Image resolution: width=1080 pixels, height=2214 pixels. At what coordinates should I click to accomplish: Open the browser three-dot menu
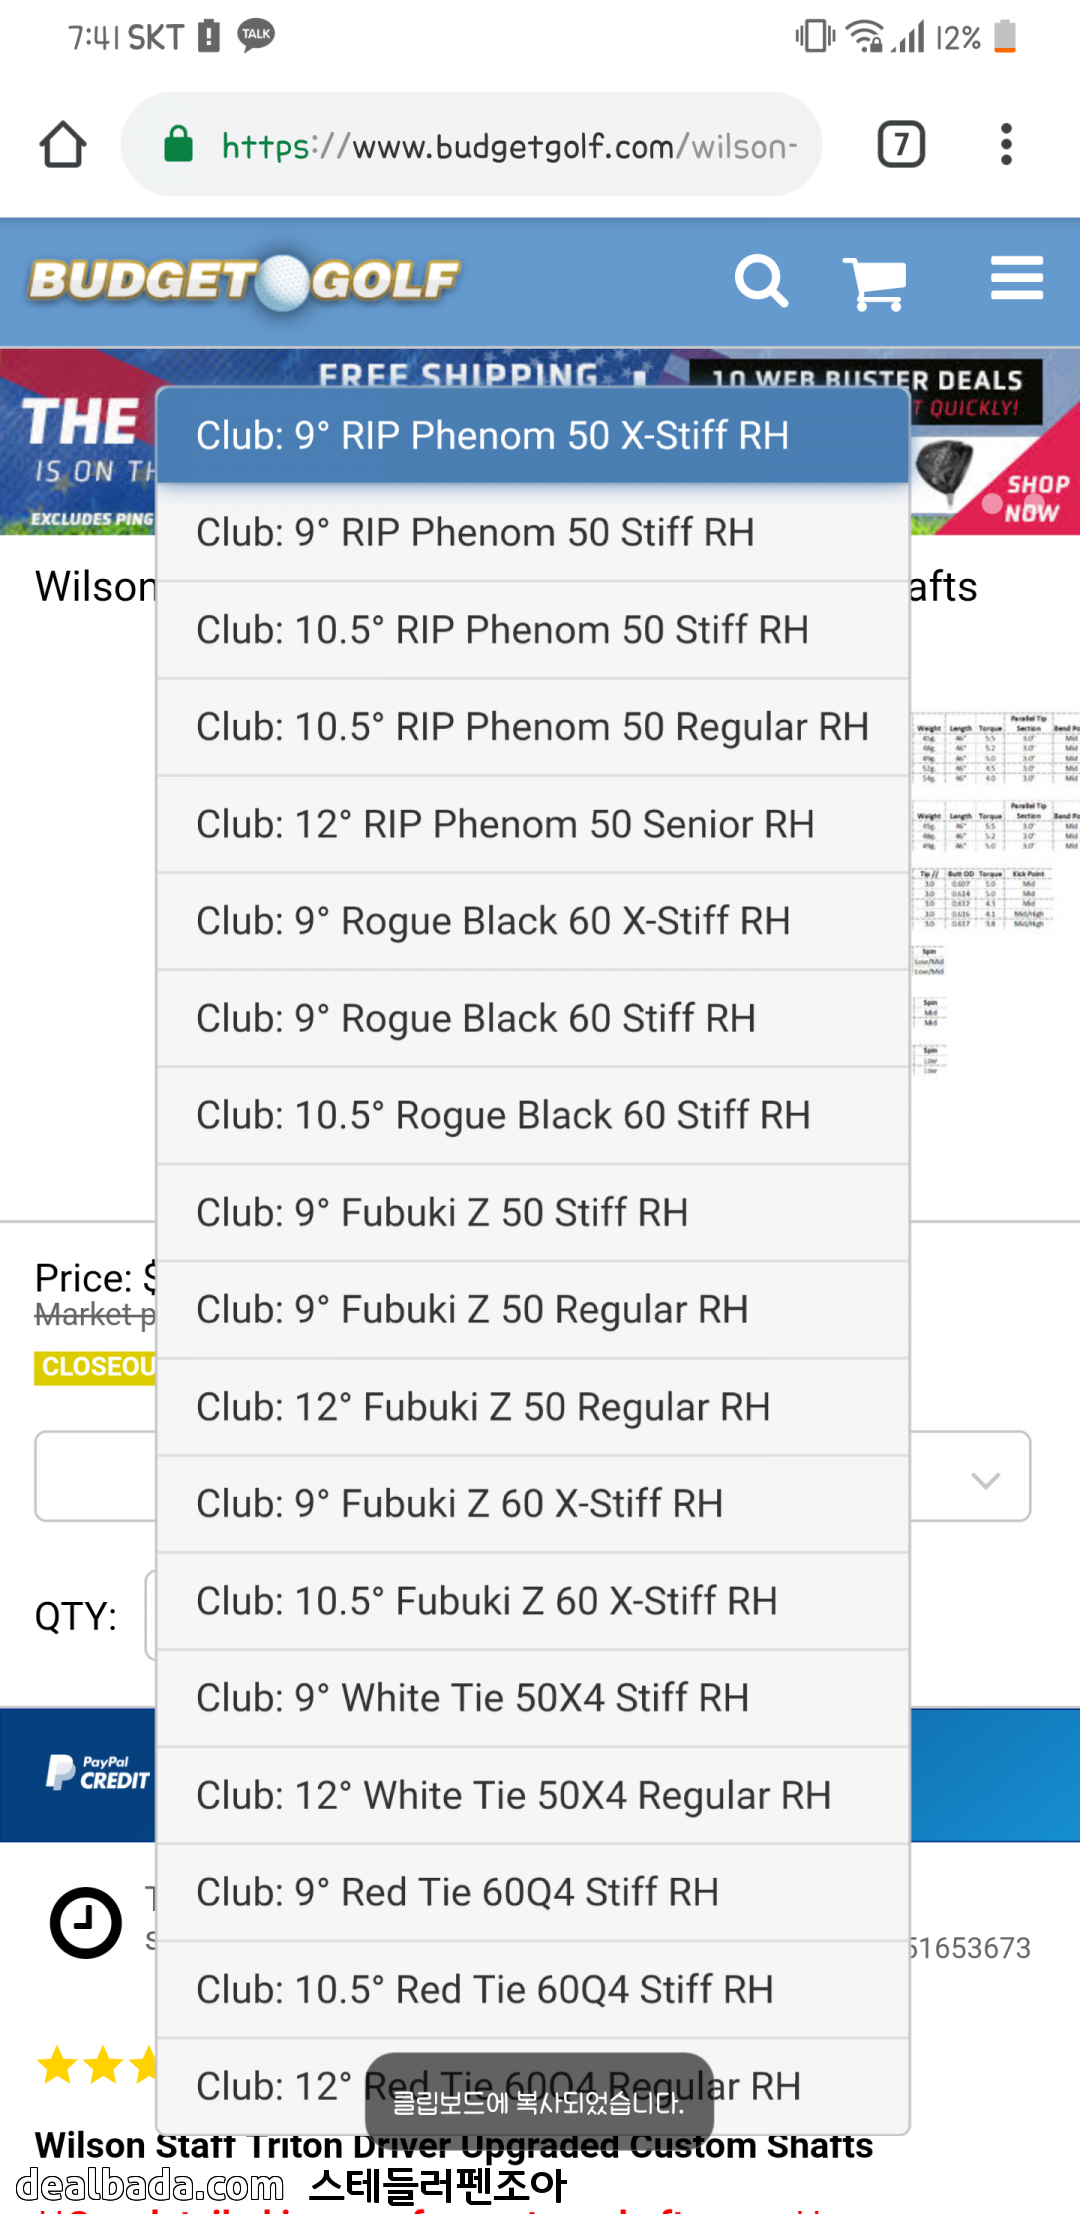tap(1006, 145)
